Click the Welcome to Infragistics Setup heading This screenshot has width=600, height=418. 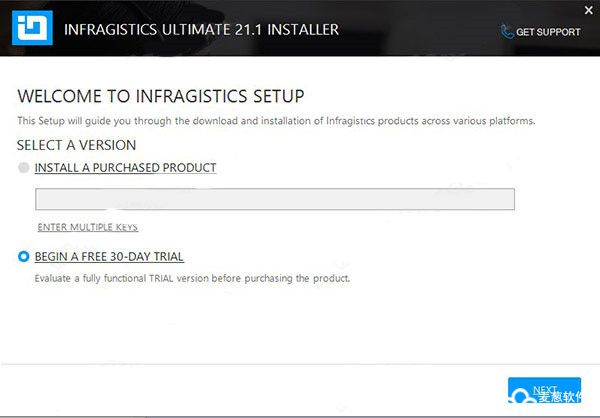[161, 96]
